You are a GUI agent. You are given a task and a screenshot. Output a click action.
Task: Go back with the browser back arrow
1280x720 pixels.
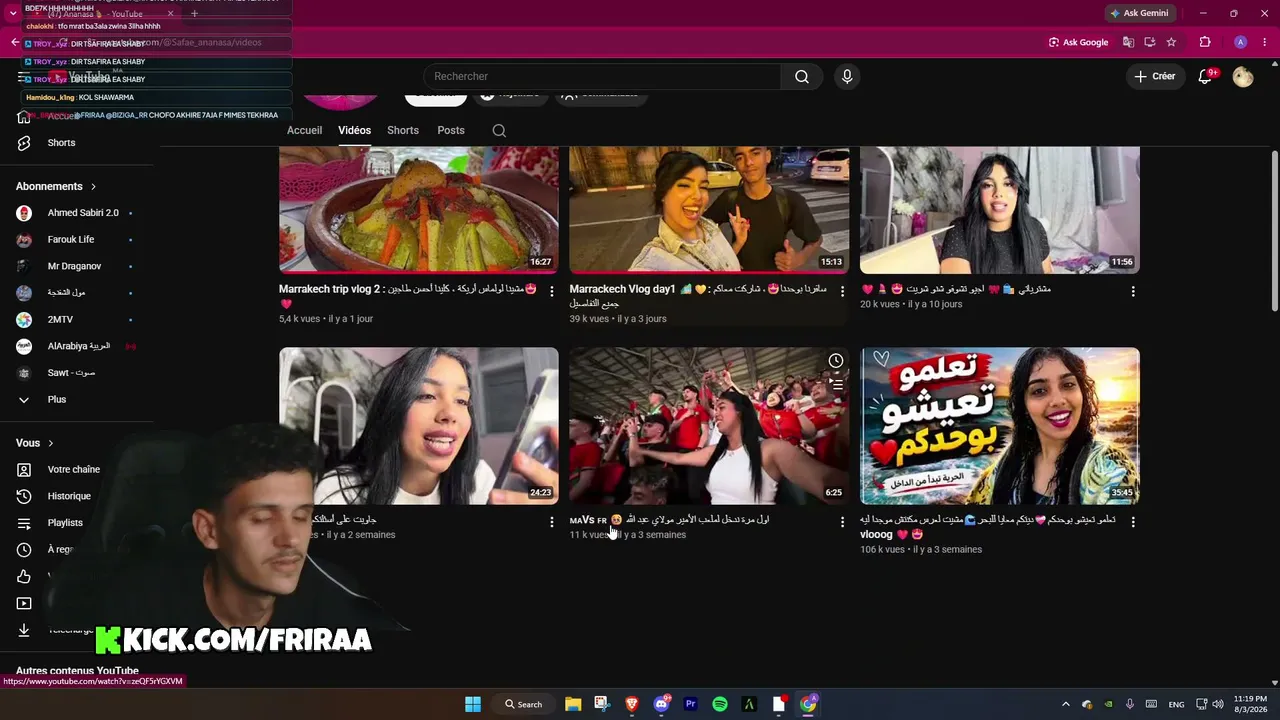(15, 42)
